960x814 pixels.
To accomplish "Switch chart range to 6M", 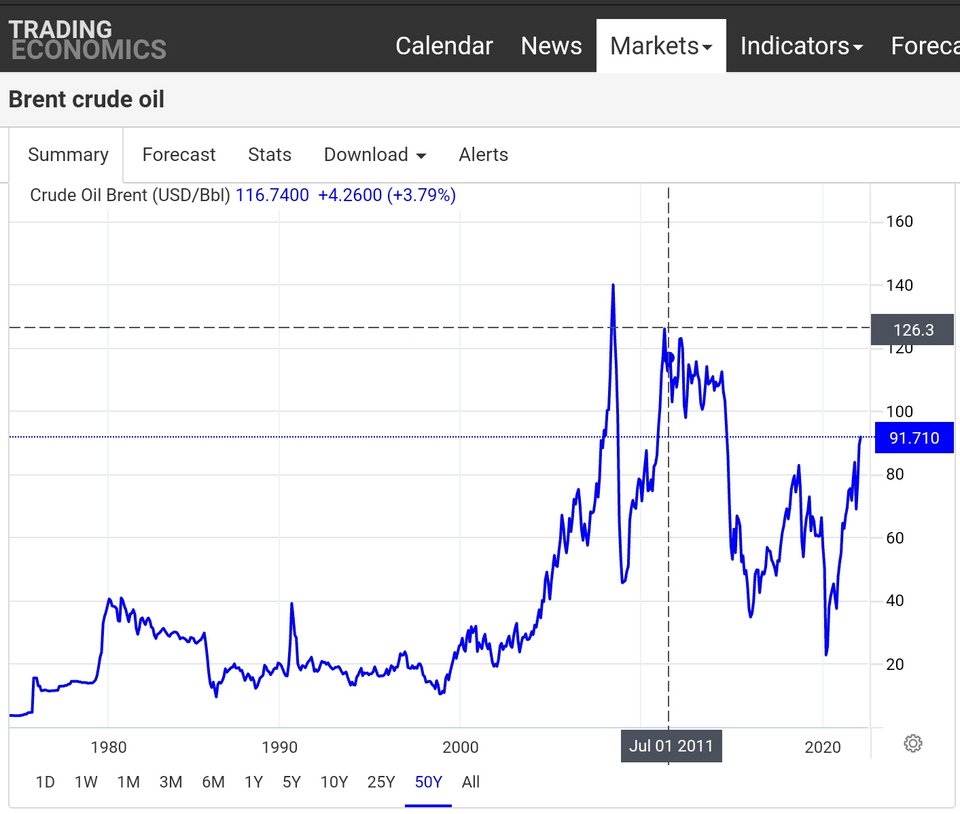I will tap(213, 782).
